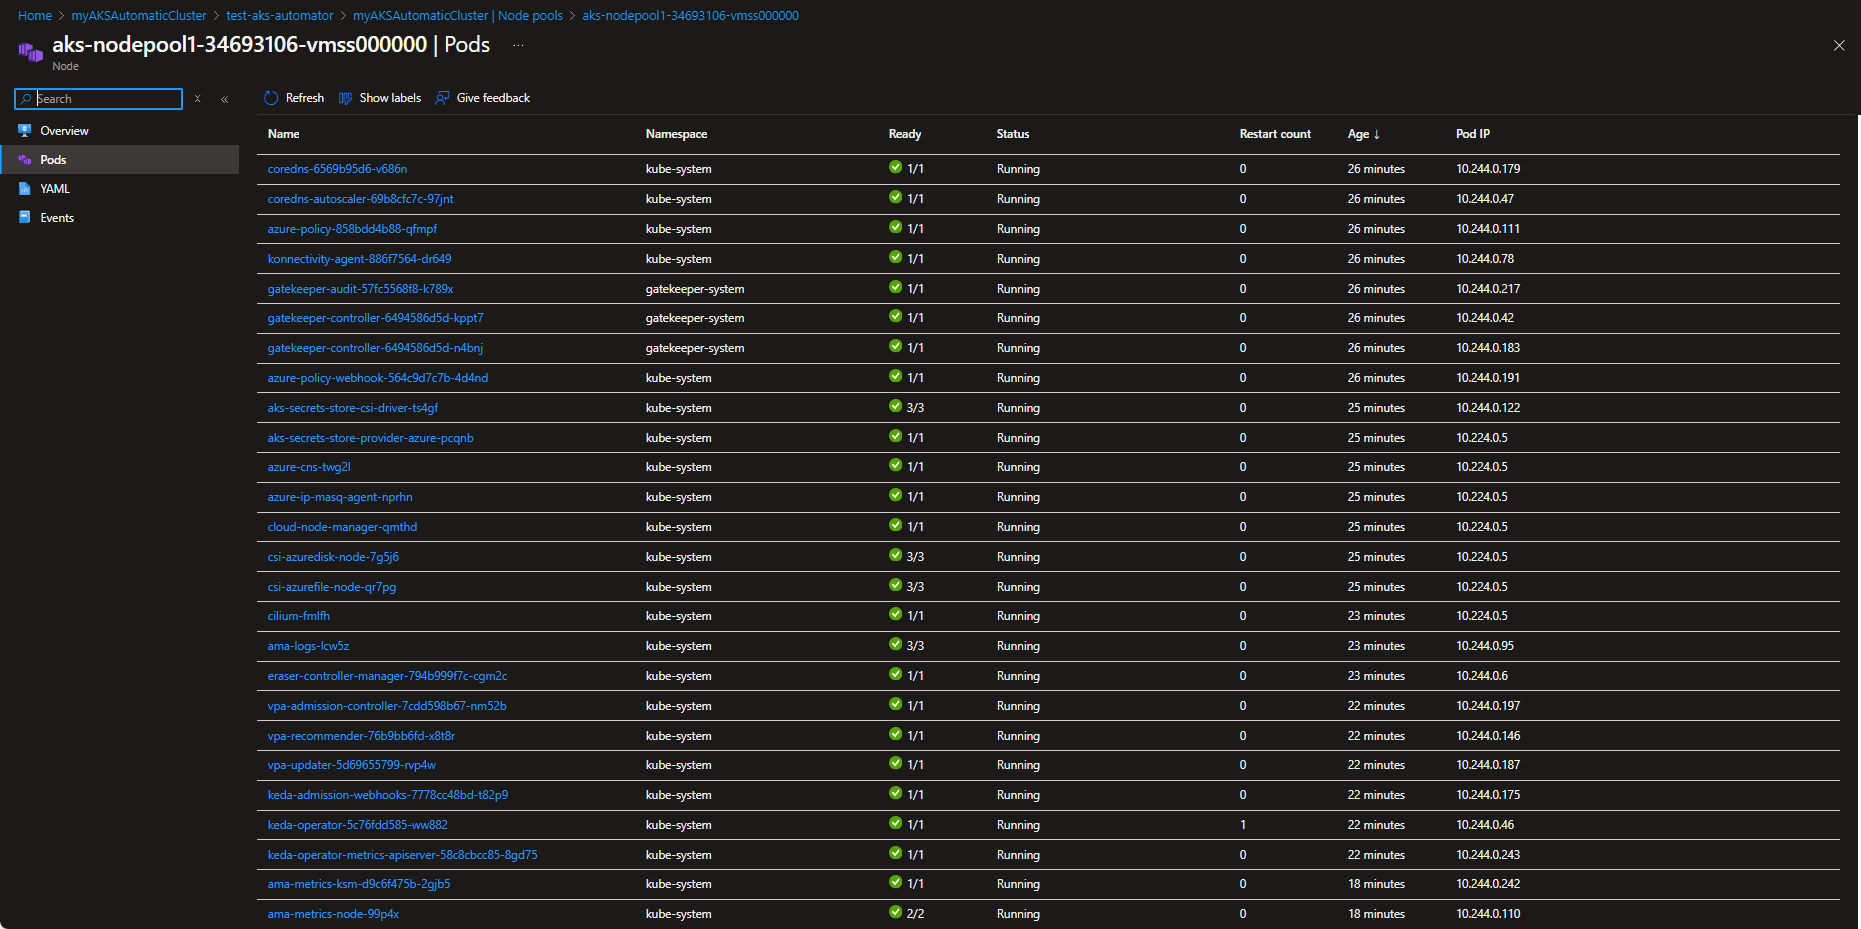The image size is (1861, 929).
Task: Click the Events sidebar icon
Action: [x=25, y=218]
